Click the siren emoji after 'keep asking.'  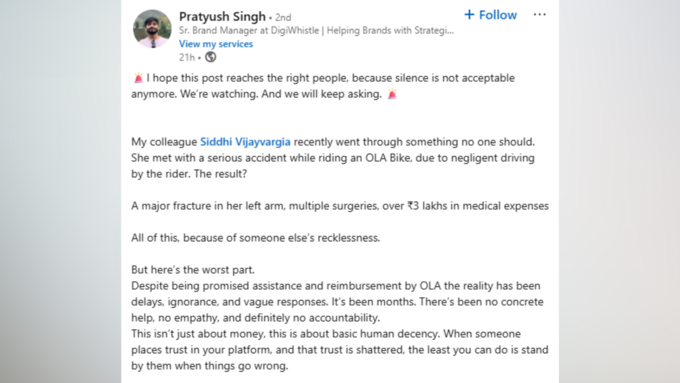click(x=392, y=94)
